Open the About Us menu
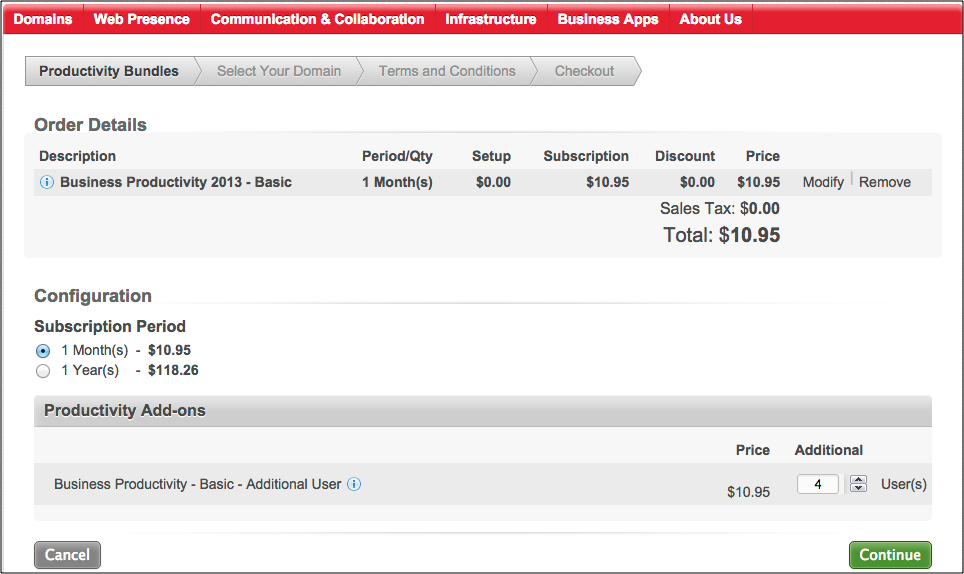 click(x=710, y=19)
